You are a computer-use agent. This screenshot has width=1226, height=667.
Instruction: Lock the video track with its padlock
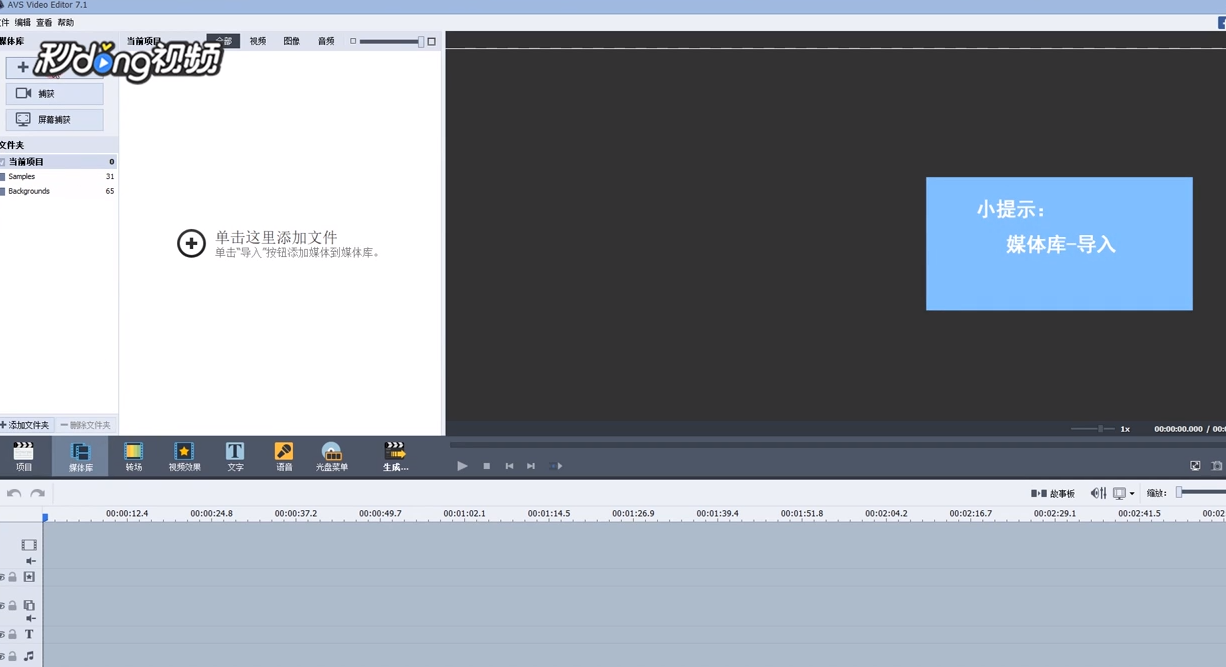[x=13, y=576]
